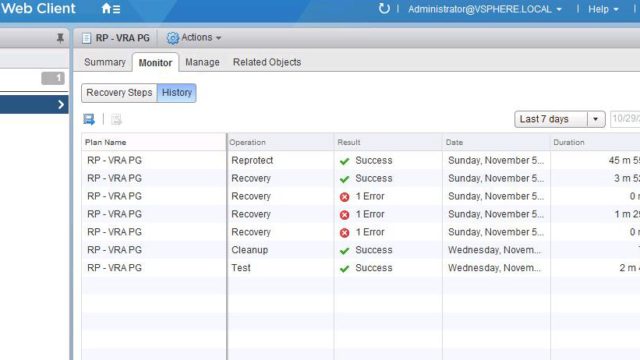Select the Cleanup operation row

coord(361,250)
